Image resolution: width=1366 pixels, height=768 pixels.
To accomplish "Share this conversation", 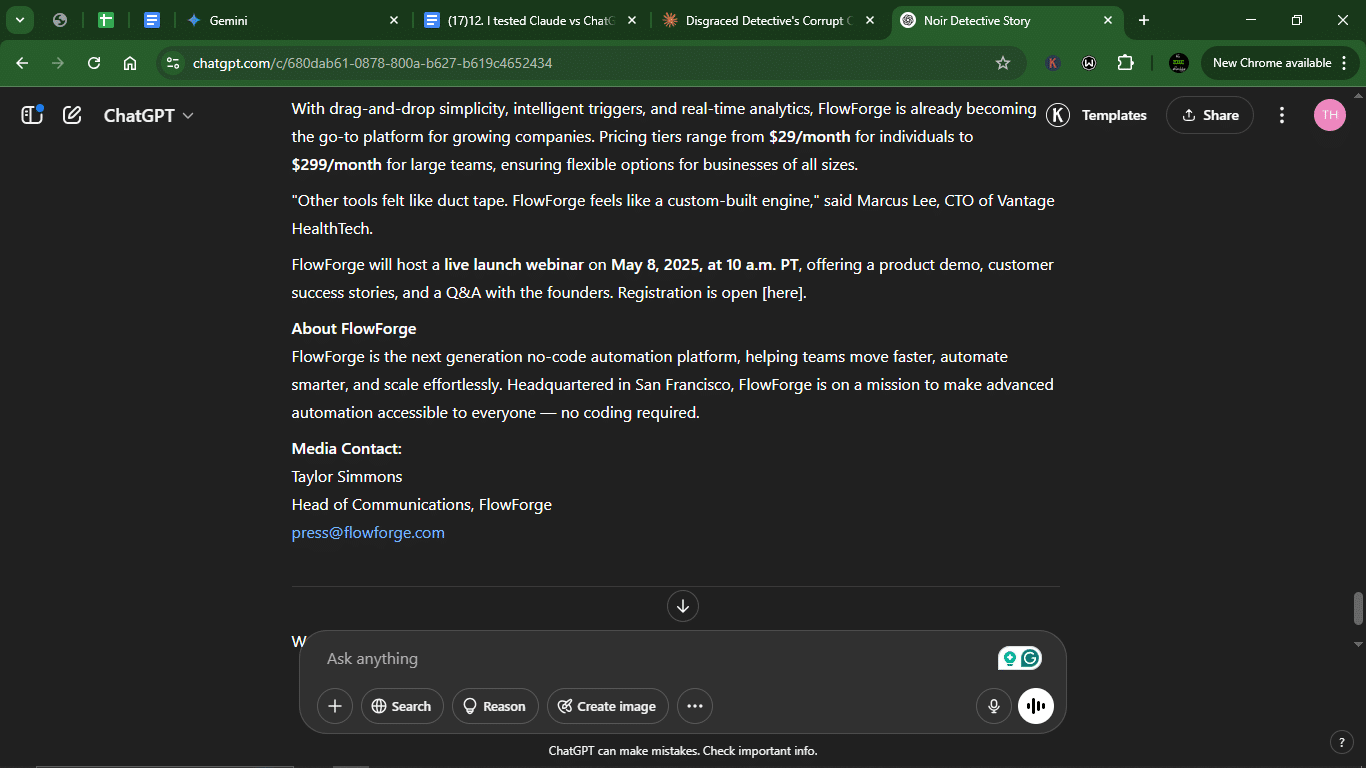I will point(1210,115).
